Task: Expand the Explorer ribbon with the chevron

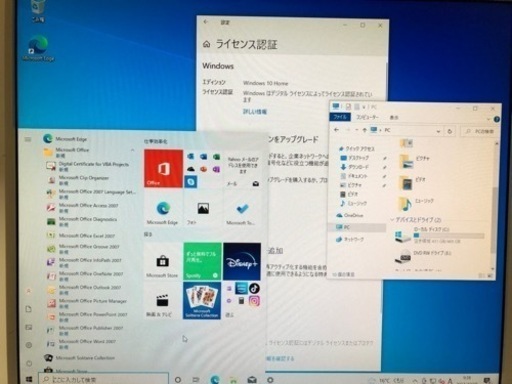Action: point(489,119)
